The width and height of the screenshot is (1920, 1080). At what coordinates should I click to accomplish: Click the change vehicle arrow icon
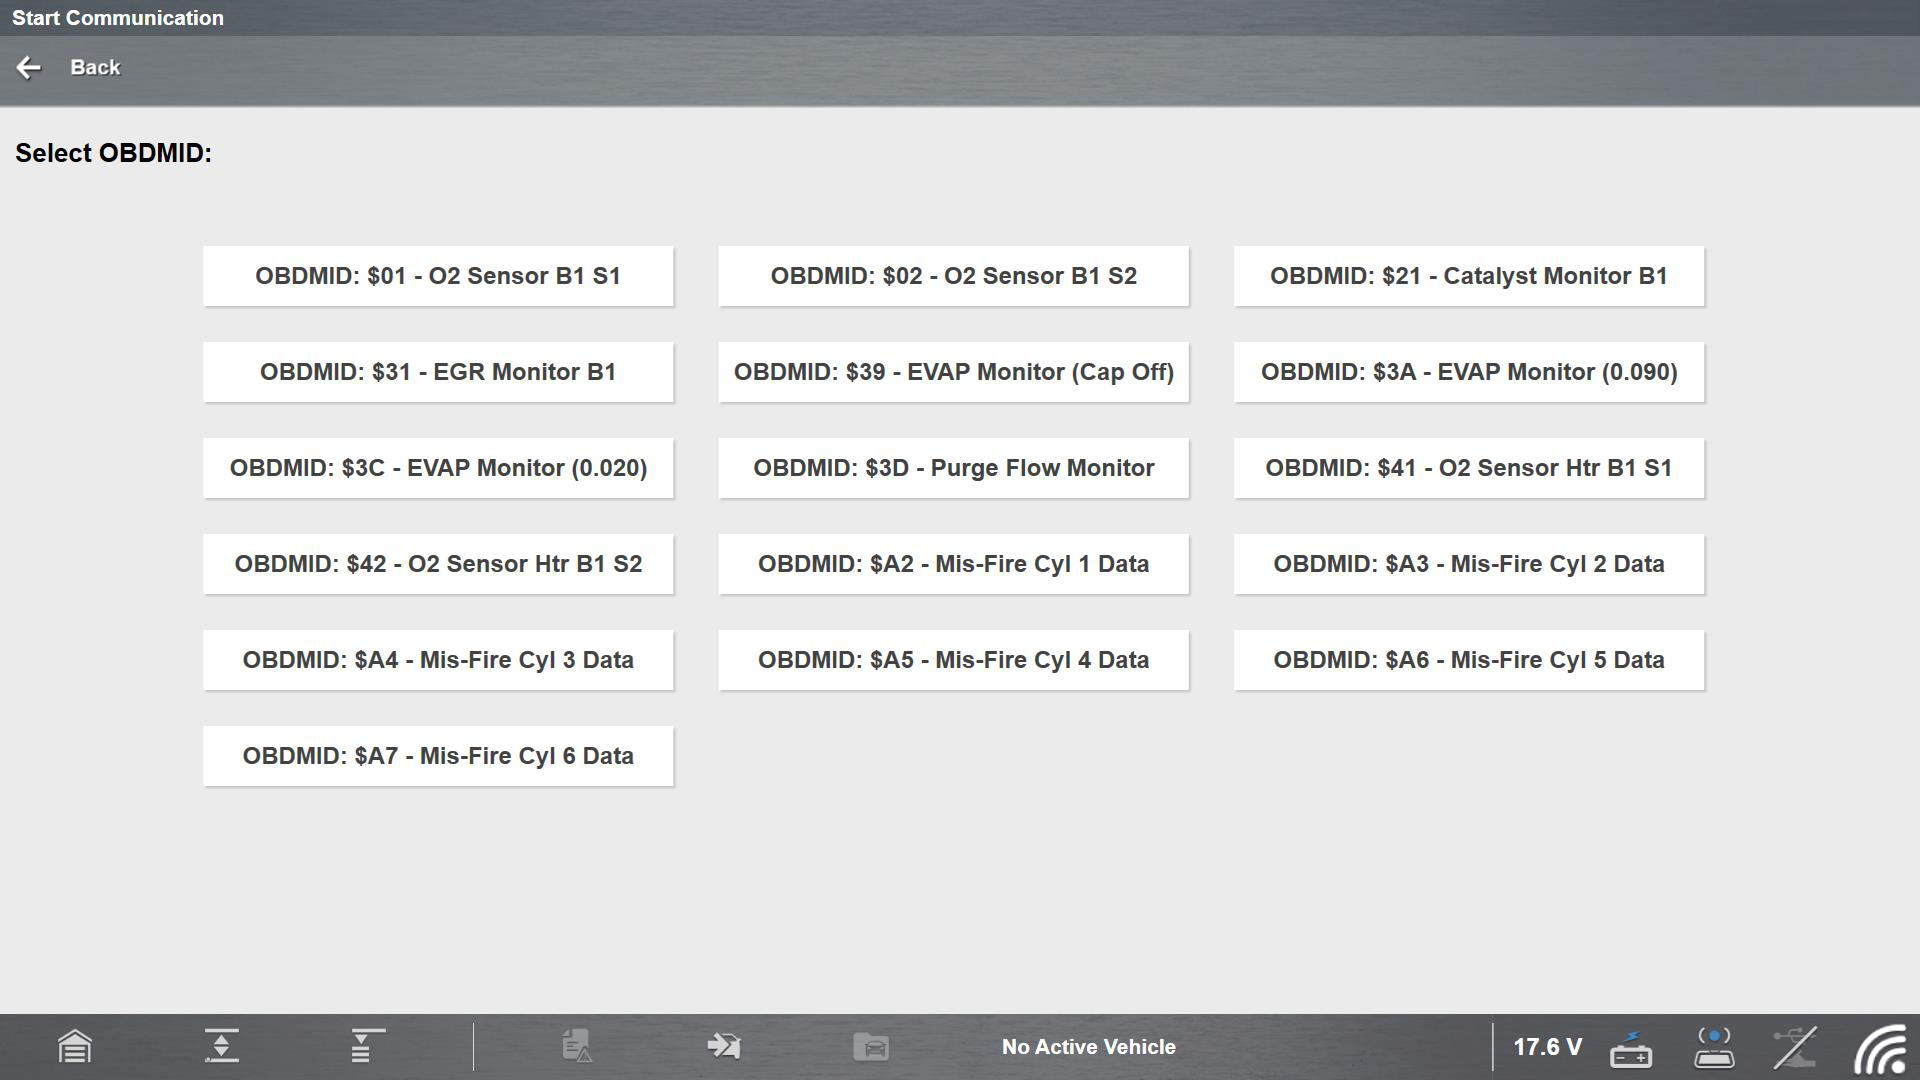pyautogui.click(x=724, y=1046)
